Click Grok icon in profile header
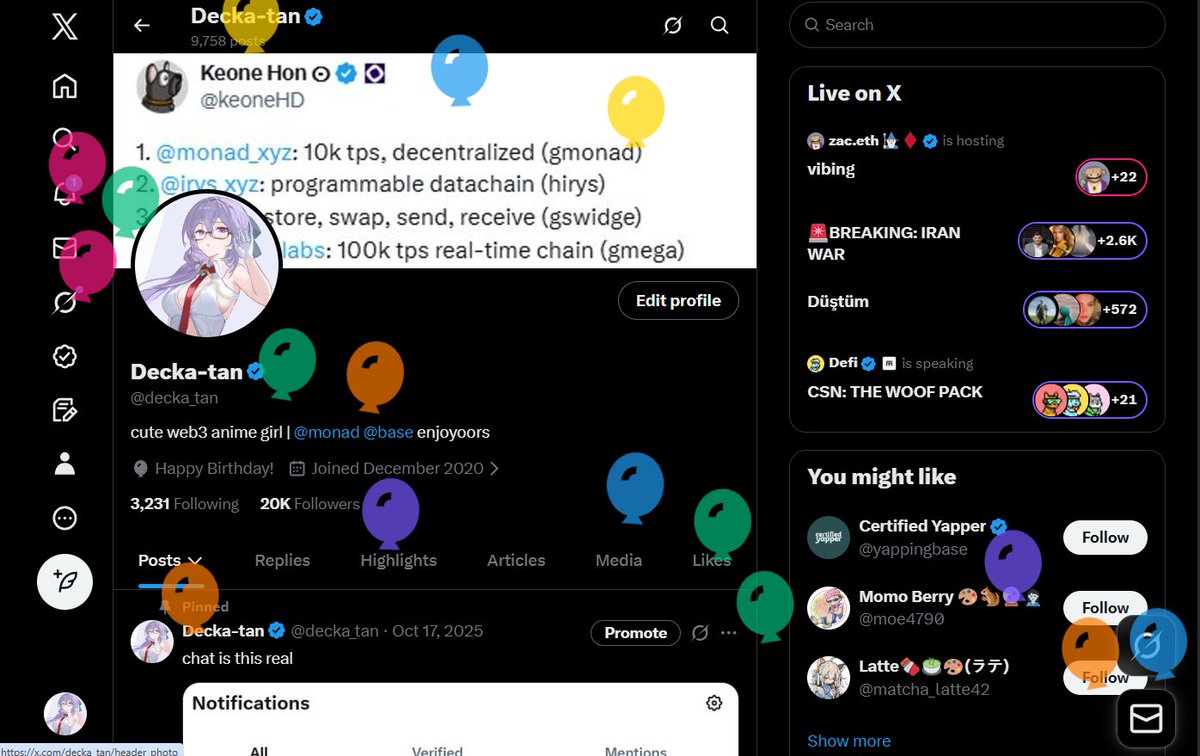The width and height of the screenshot is (1200, 756). point(673,26)
